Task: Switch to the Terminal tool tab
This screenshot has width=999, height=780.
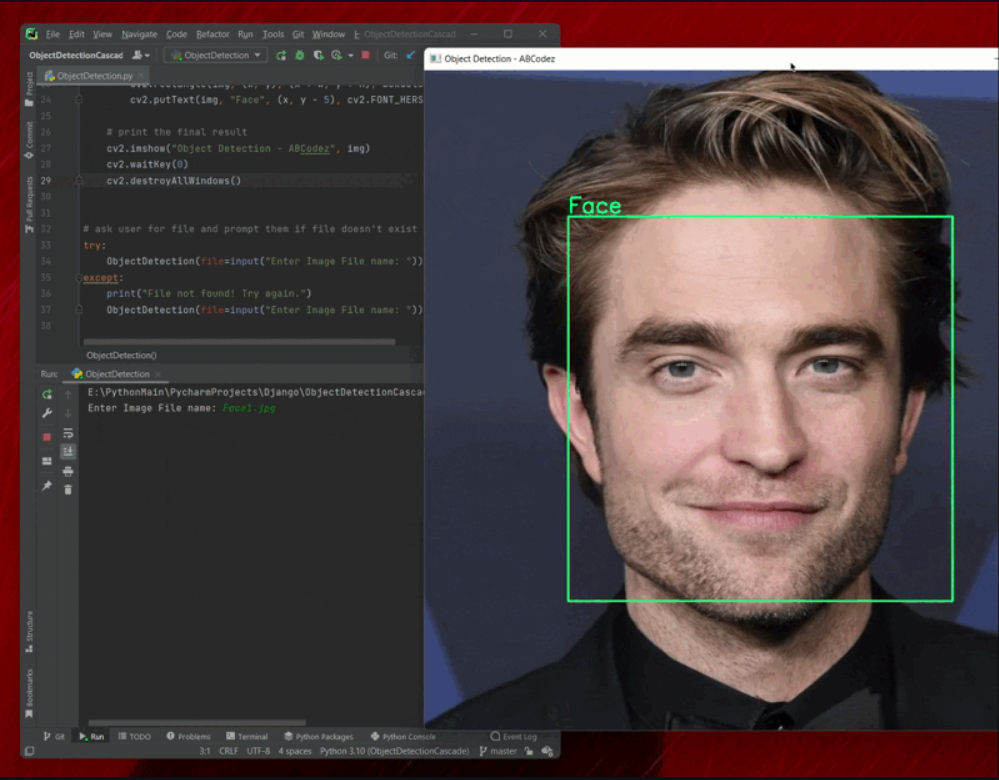Action: (246, 736)
